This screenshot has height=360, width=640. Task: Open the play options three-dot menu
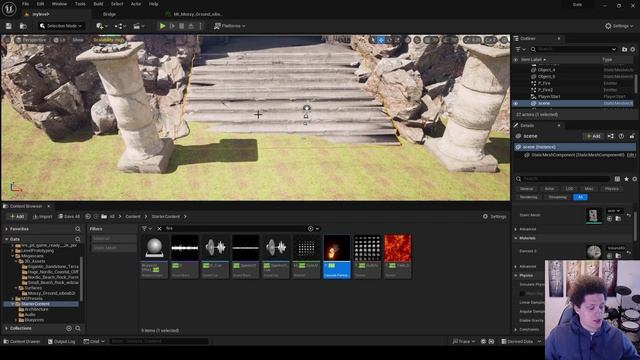(200, 26)
